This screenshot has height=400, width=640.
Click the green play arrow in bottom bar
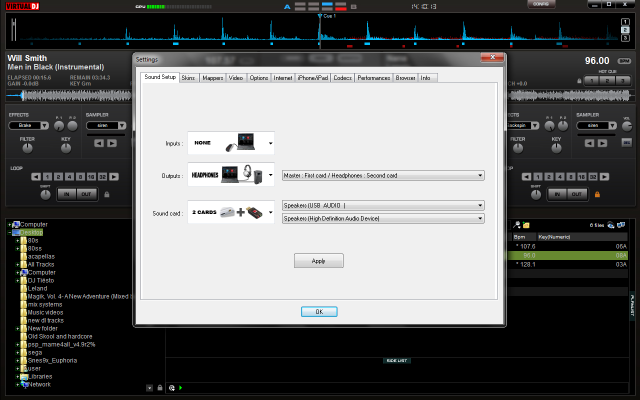point(180,388)
